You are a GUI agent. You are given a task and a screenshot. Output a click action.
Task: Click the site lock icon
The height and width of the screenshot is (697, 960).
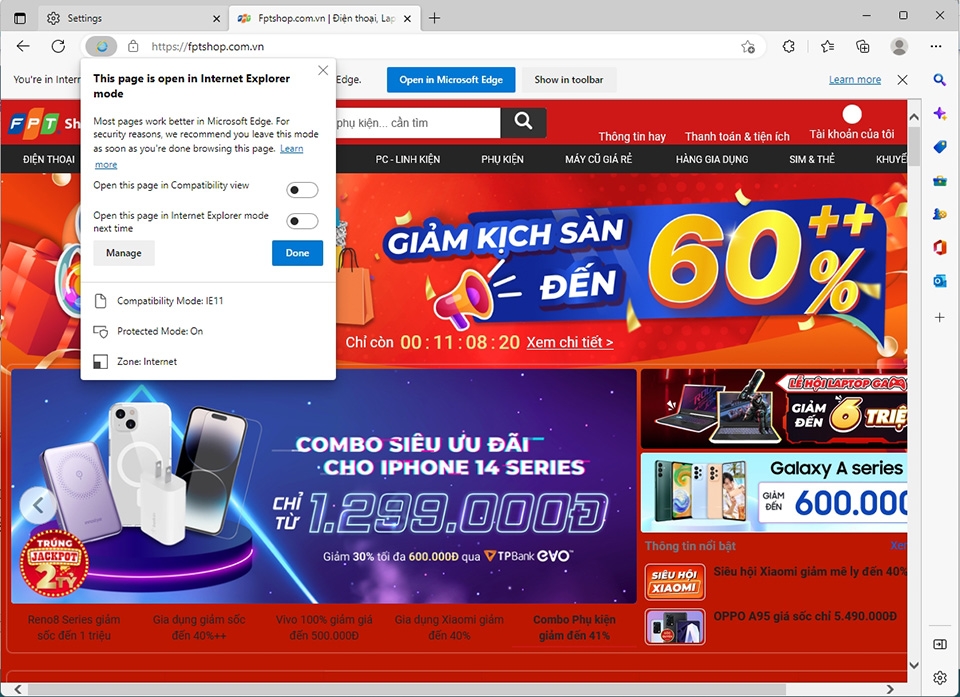[x=133, y=47]
